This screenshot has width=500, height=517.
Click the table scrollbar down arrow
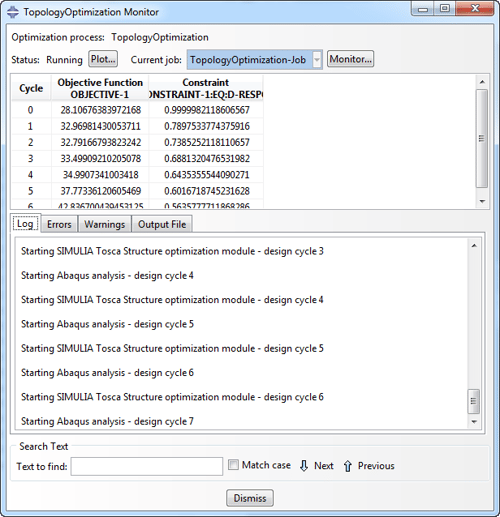pos(482,201)
